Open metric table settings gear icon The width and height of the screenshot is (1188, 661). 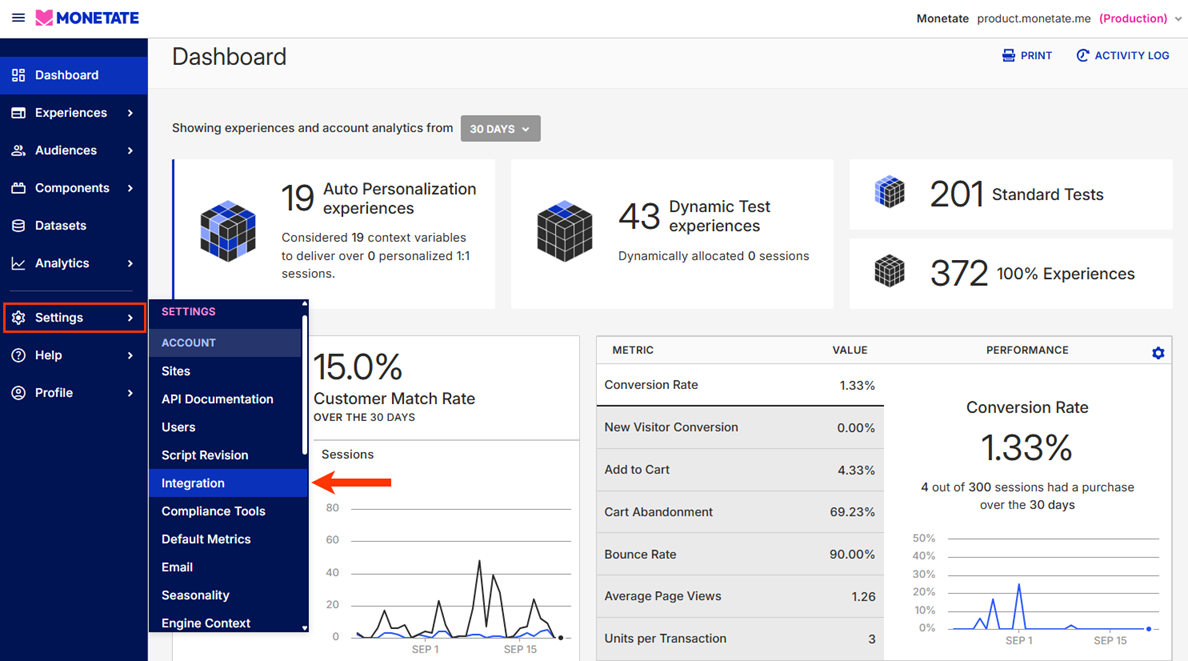[x=1158, y=353]
